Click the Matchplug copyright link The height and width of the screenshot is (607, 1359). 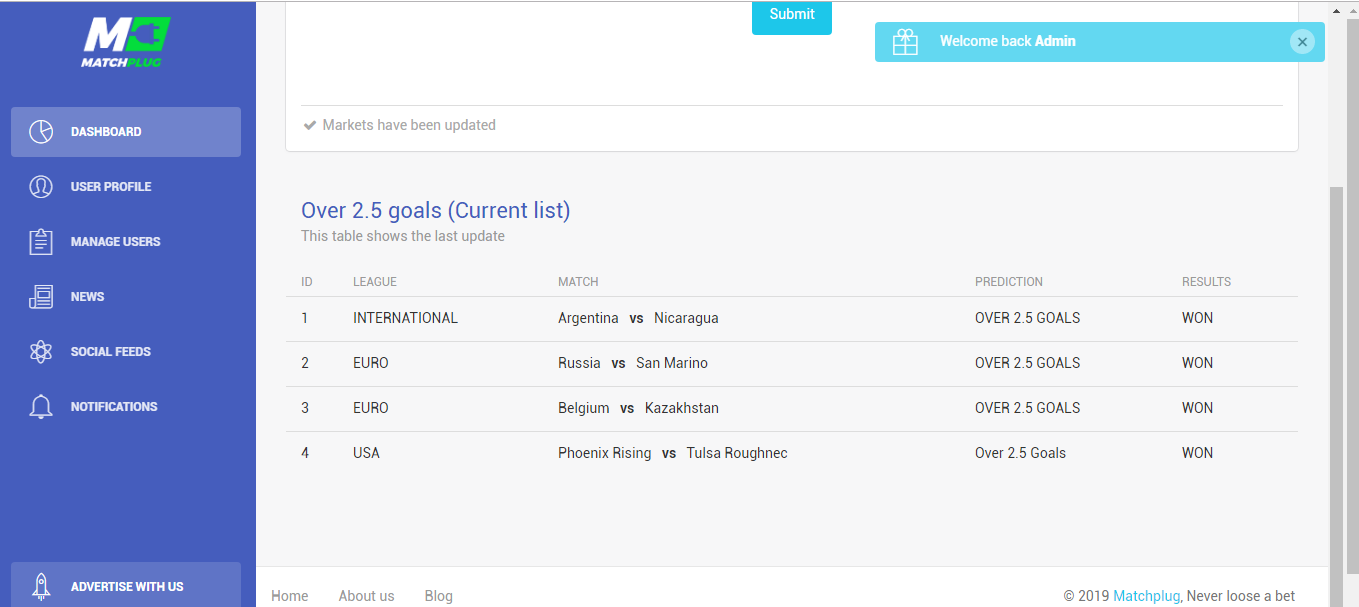[x=1146, y=596]
